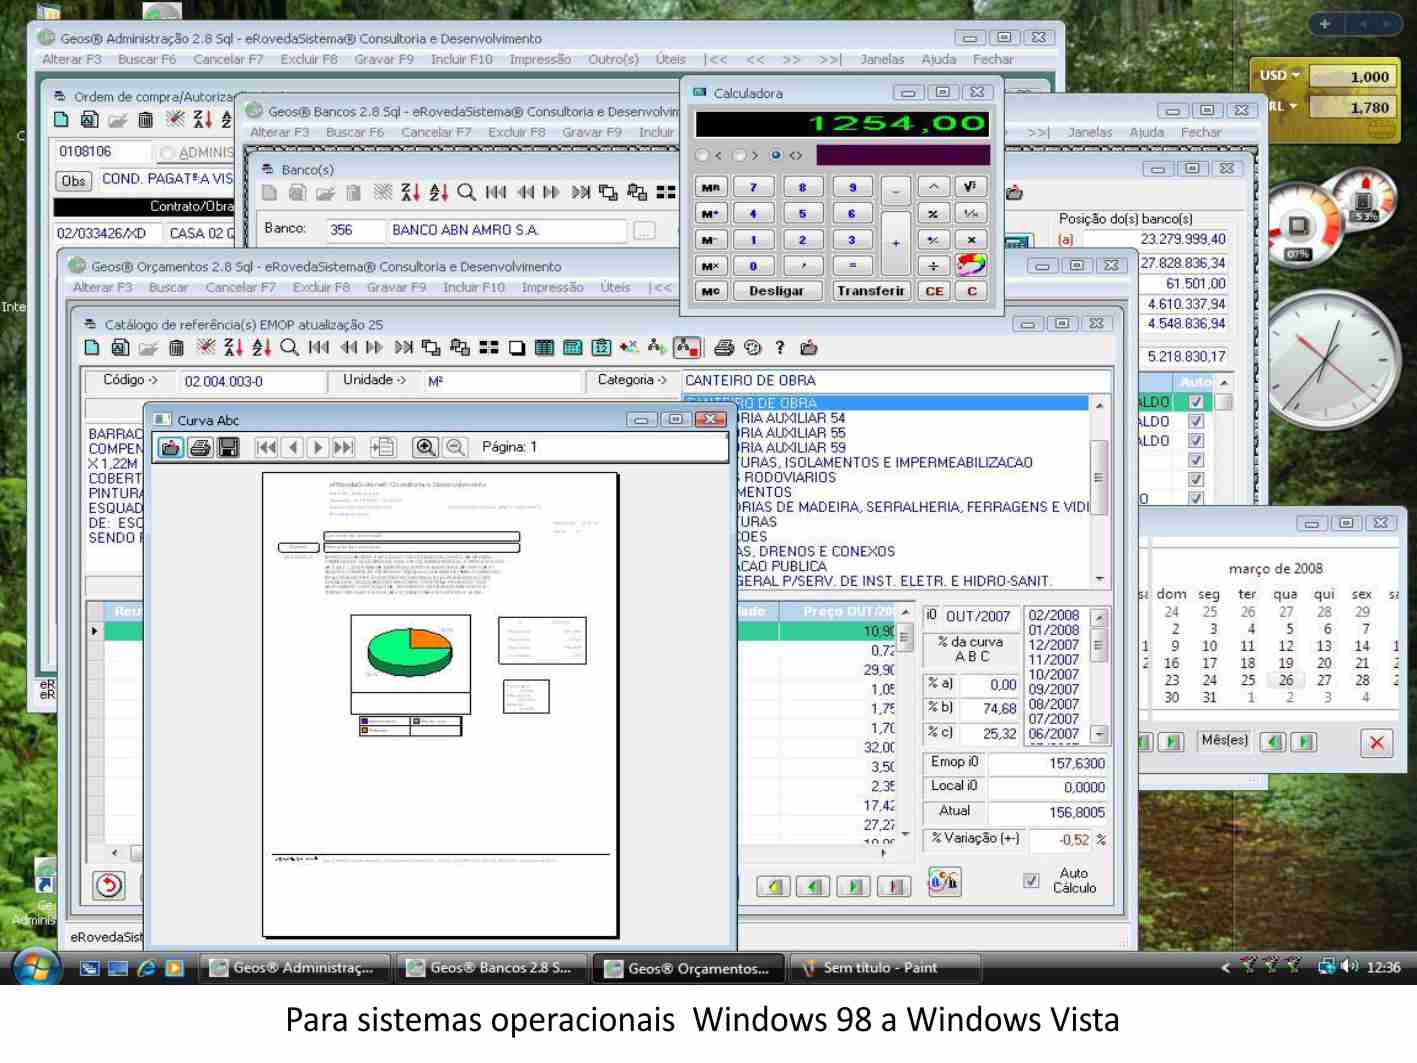This screenshot has width=1417, height=1063.
Task: Click the printer icon in Catálogo toolbar
Action: pos(724,348)
